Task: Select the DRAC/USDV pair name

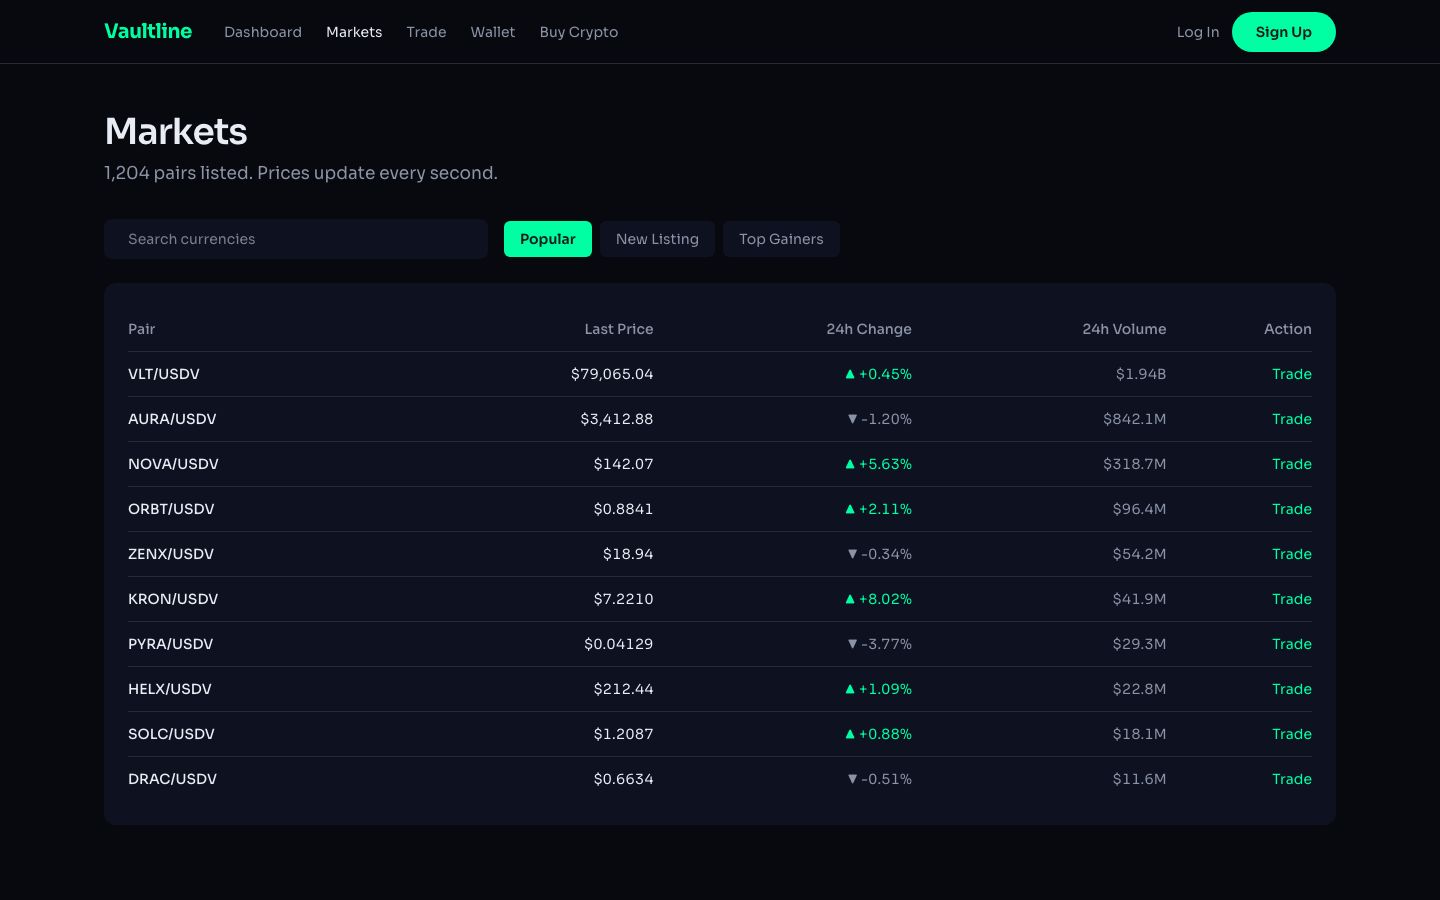Action: 172,779
